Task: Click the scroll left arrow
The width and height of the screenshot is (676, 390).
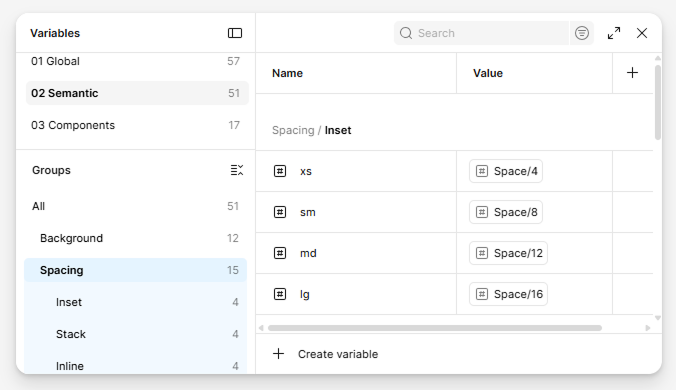Action: coord(261,328)
